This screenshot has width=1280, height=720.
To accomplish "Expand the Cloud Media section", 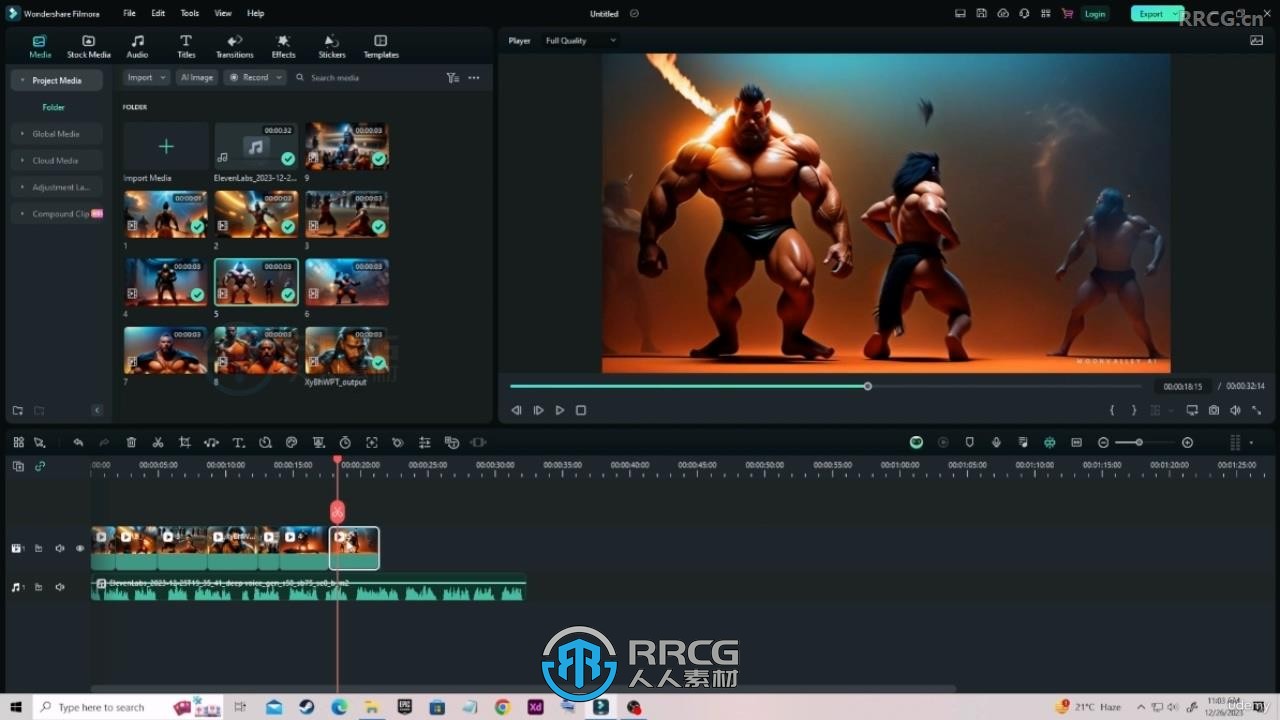I will 57,160.
